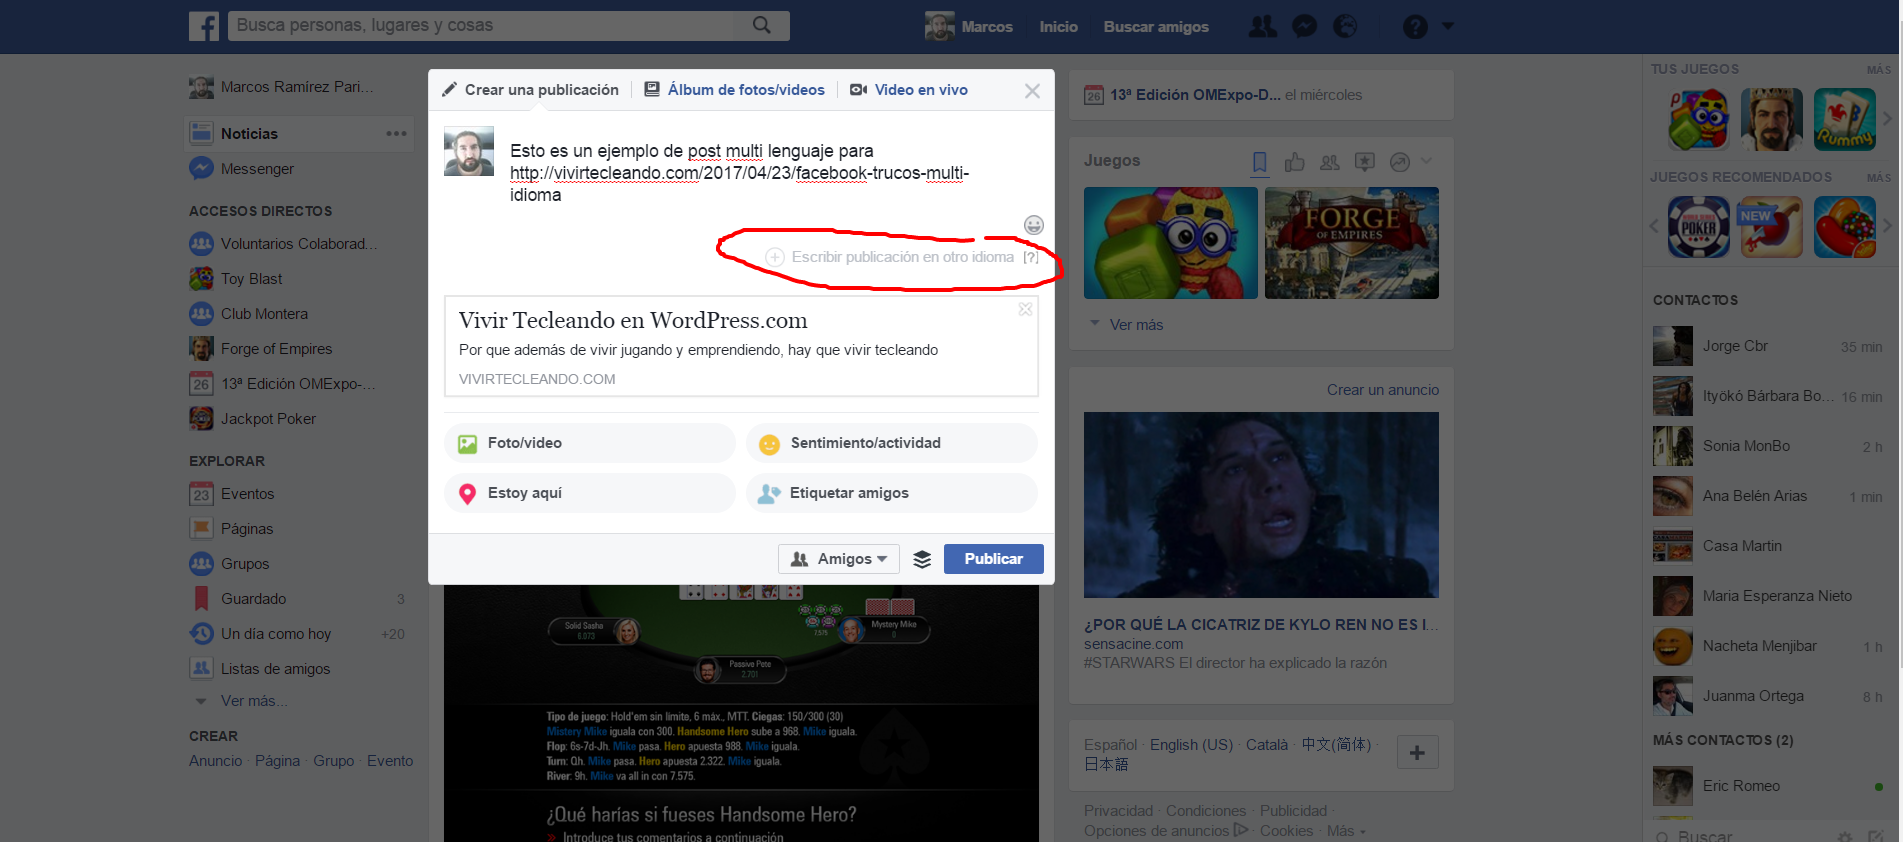This screenshot has height=842, width=1903.
Task: Remove the link preview card
Action: pos(1025,310)
